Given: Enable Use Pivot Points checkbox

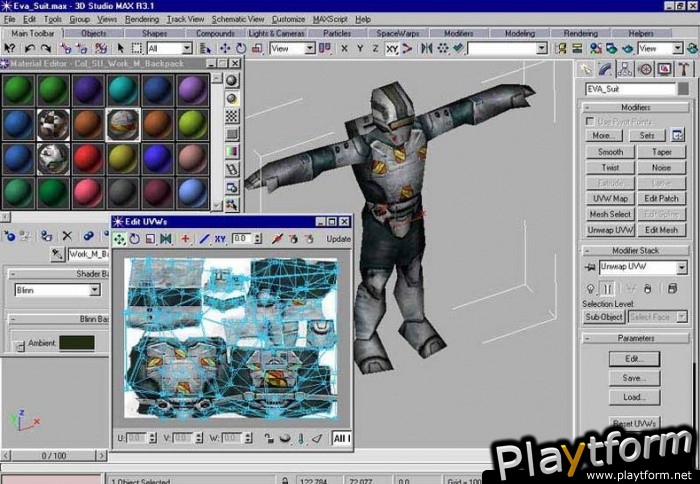Looking at the screenshot, I should [x=590, y=121].
